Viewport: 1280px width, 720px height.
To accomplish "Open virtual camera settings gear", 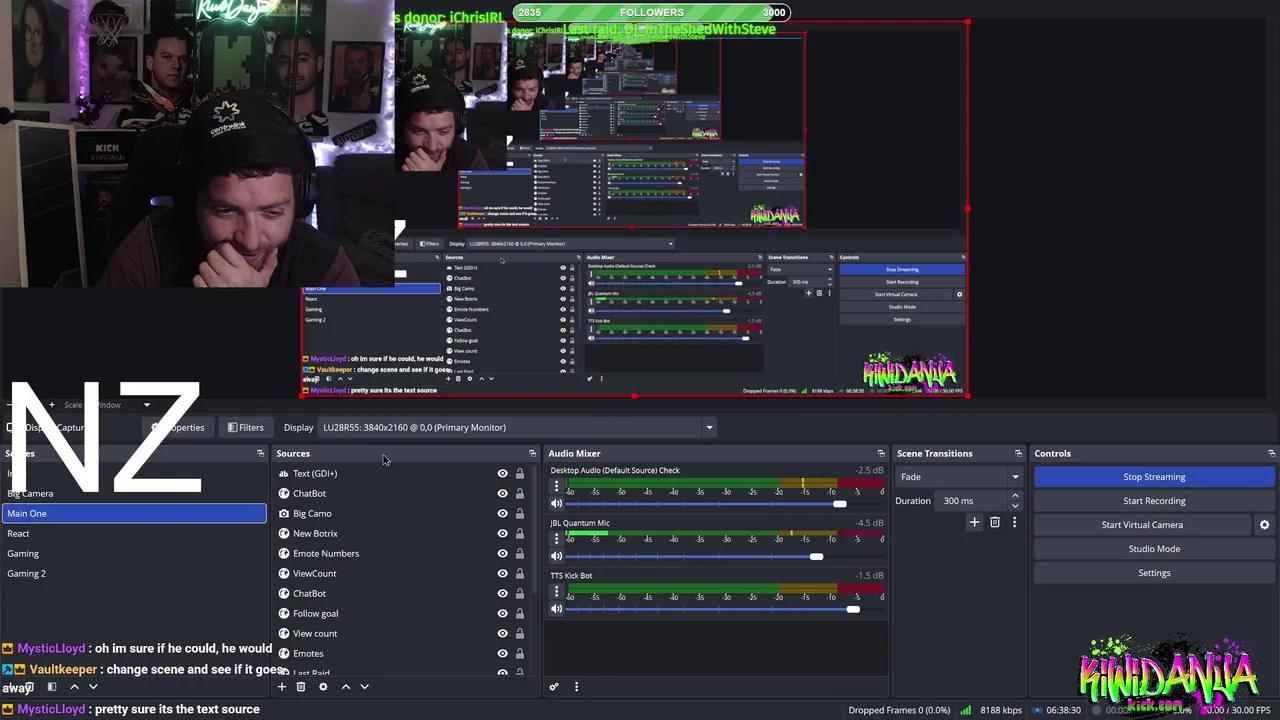I will 1264,525.
